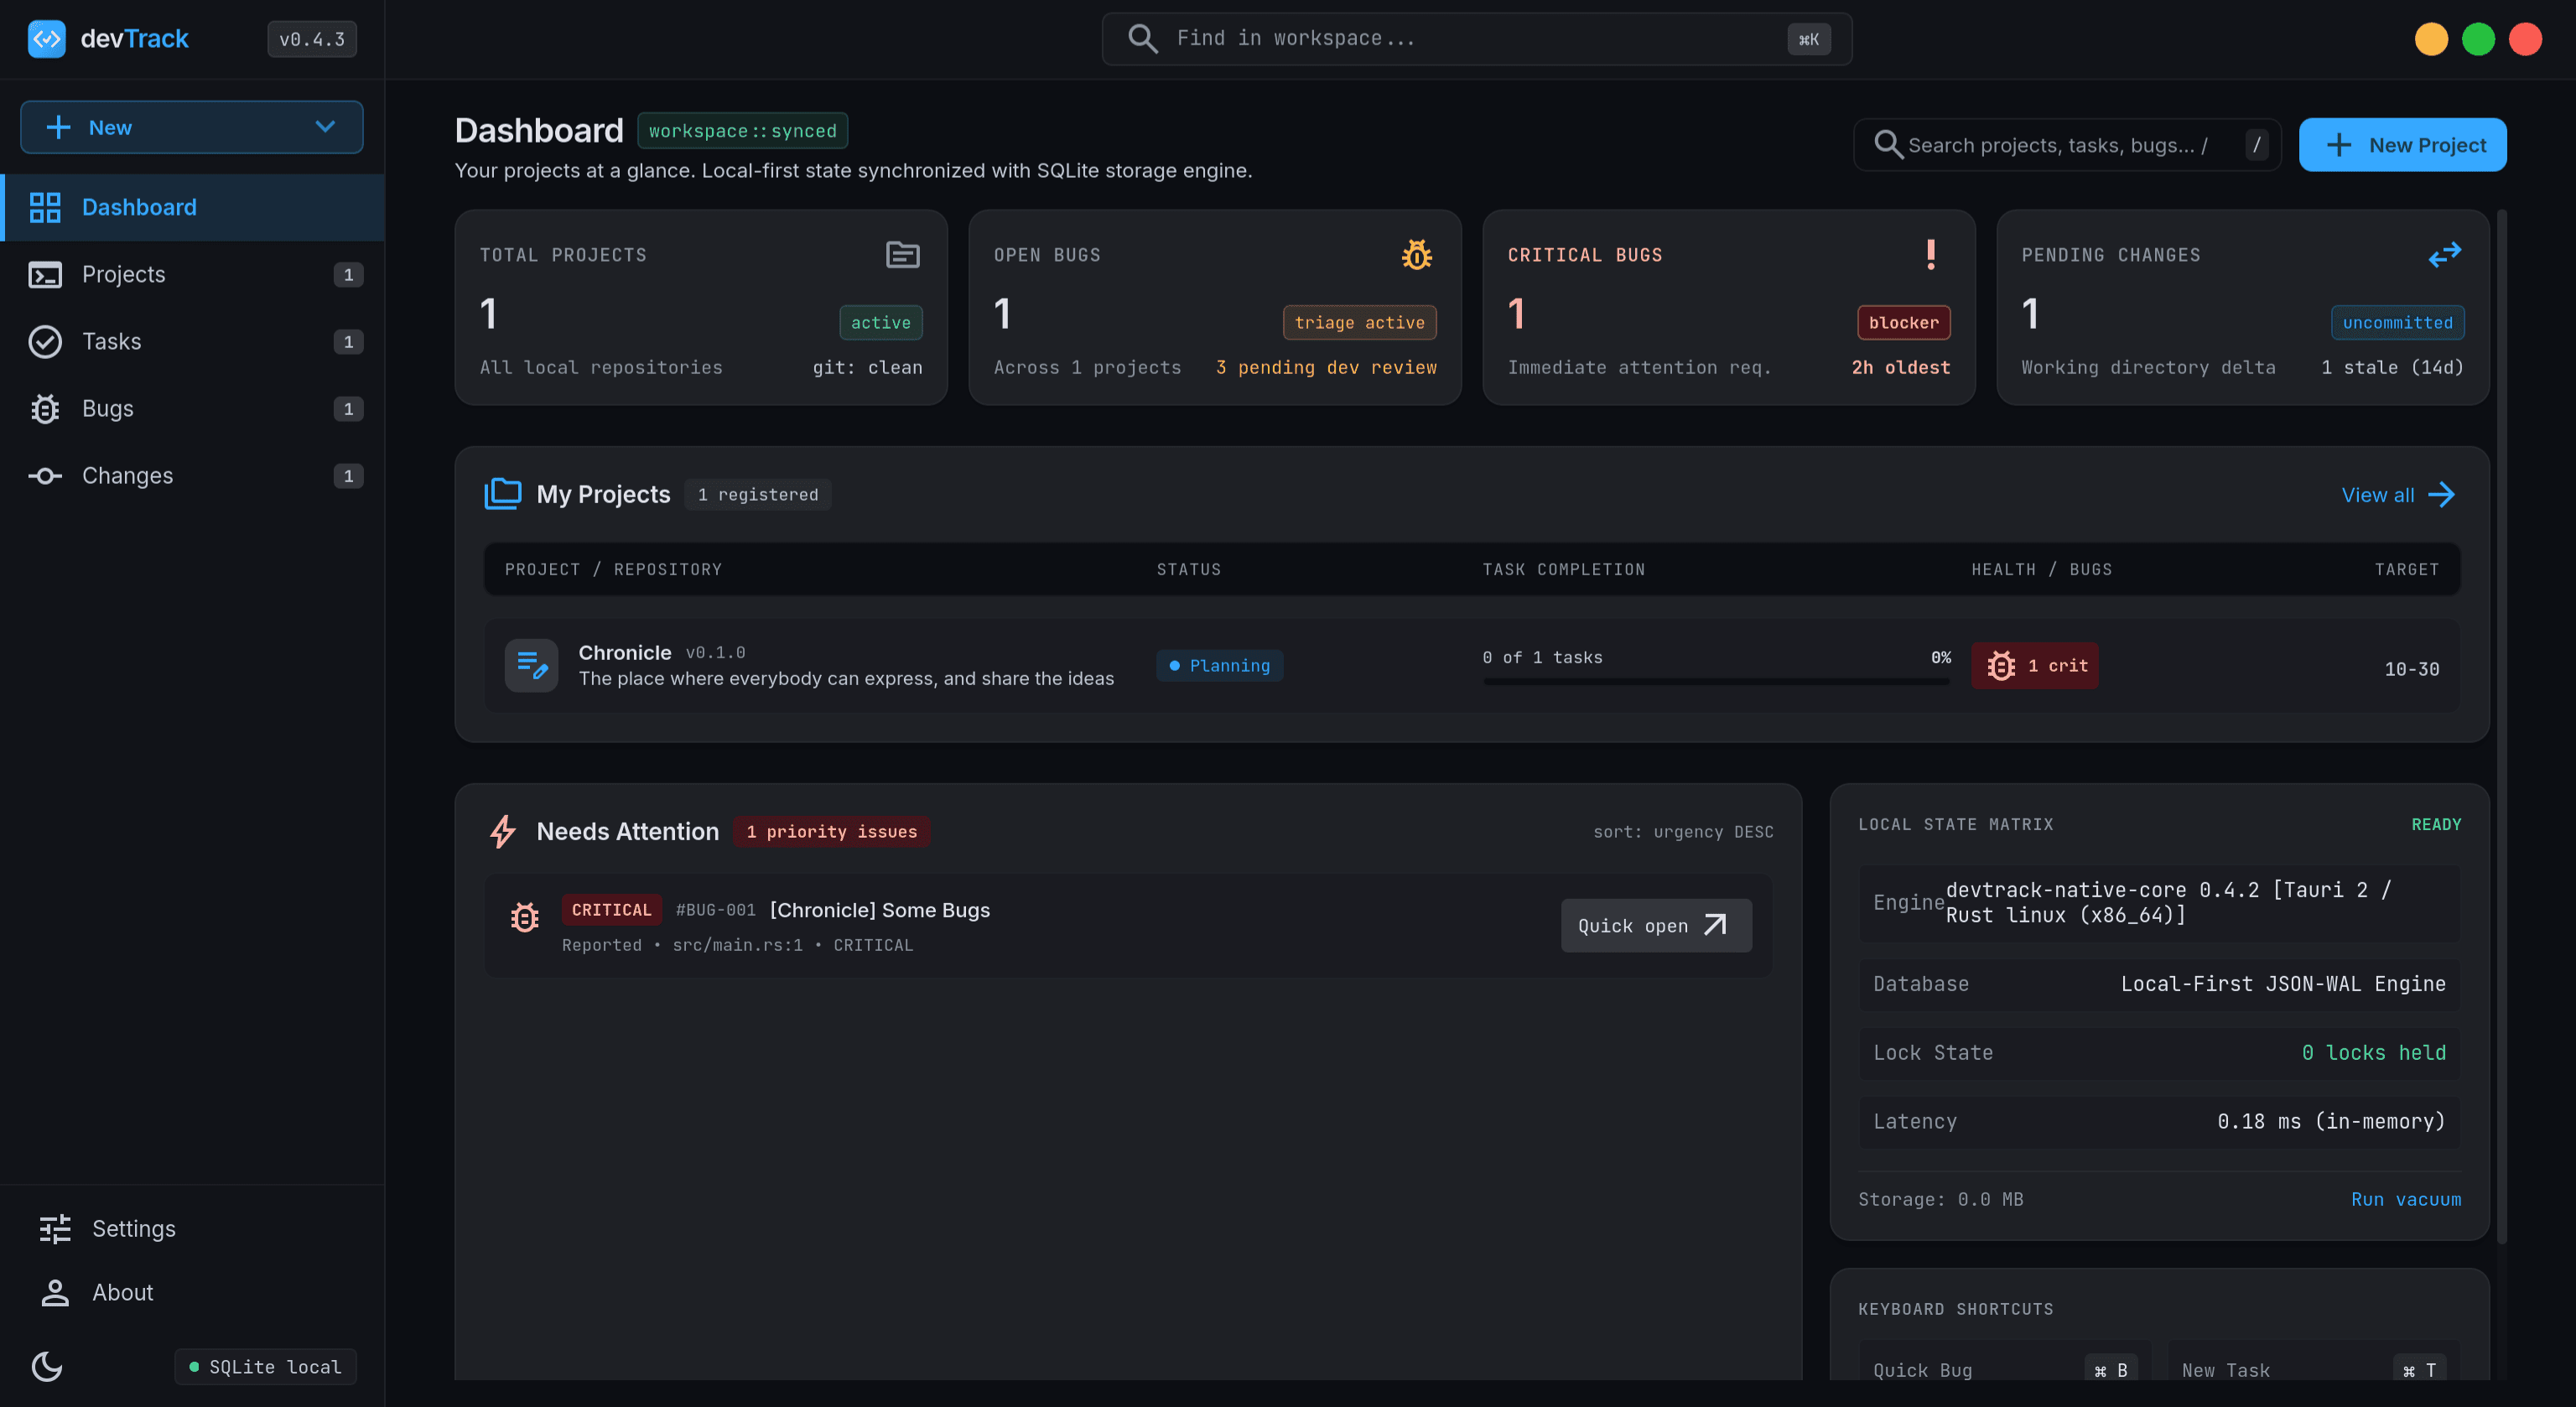Click the Planning status badge

[1219, 665]
